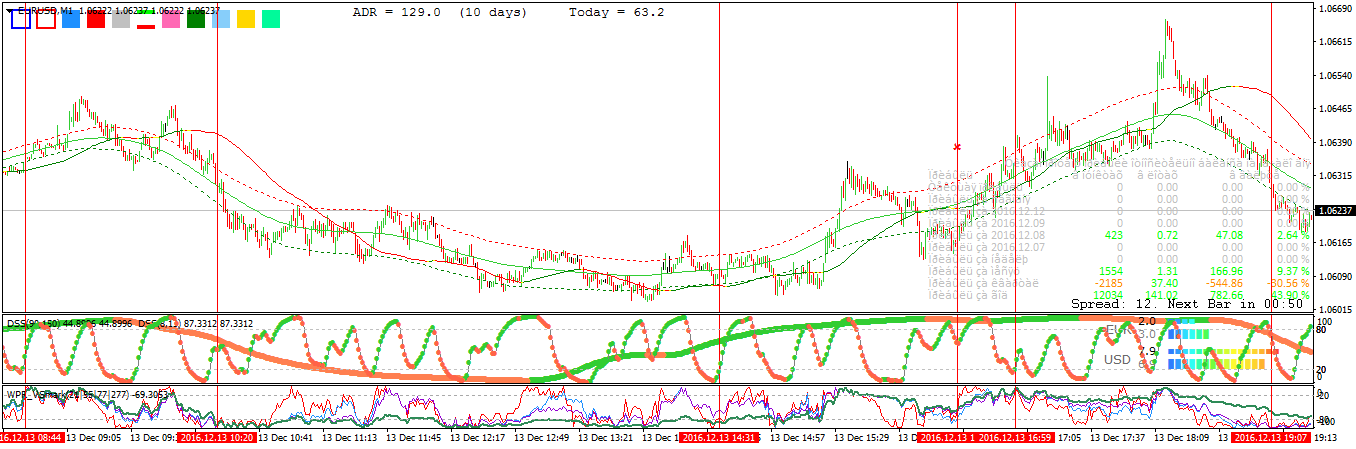The width and height of the screenshot is (1356, 449).
Task: Click the red 2016.12.13 08:44 time label
Action: click(31, 437)
